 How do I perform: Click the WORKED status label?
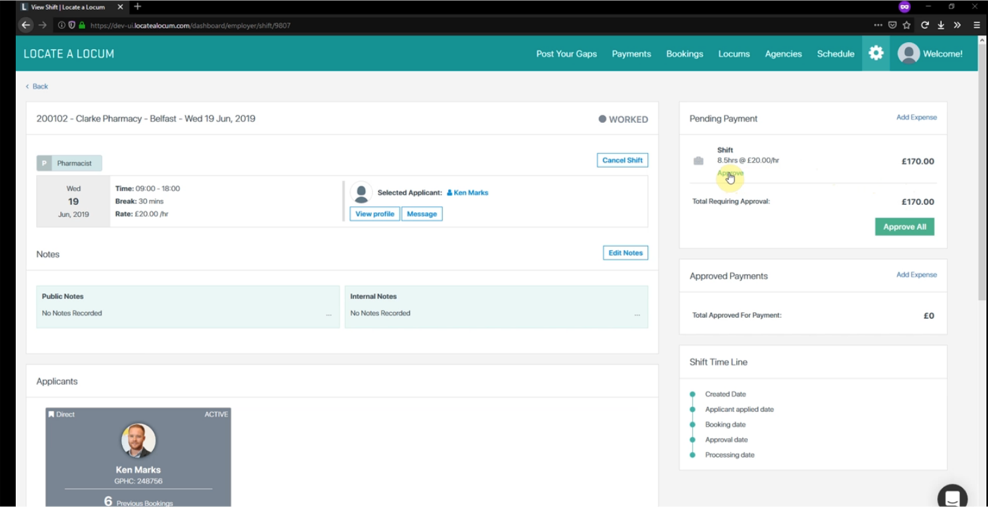pos(623,120)
